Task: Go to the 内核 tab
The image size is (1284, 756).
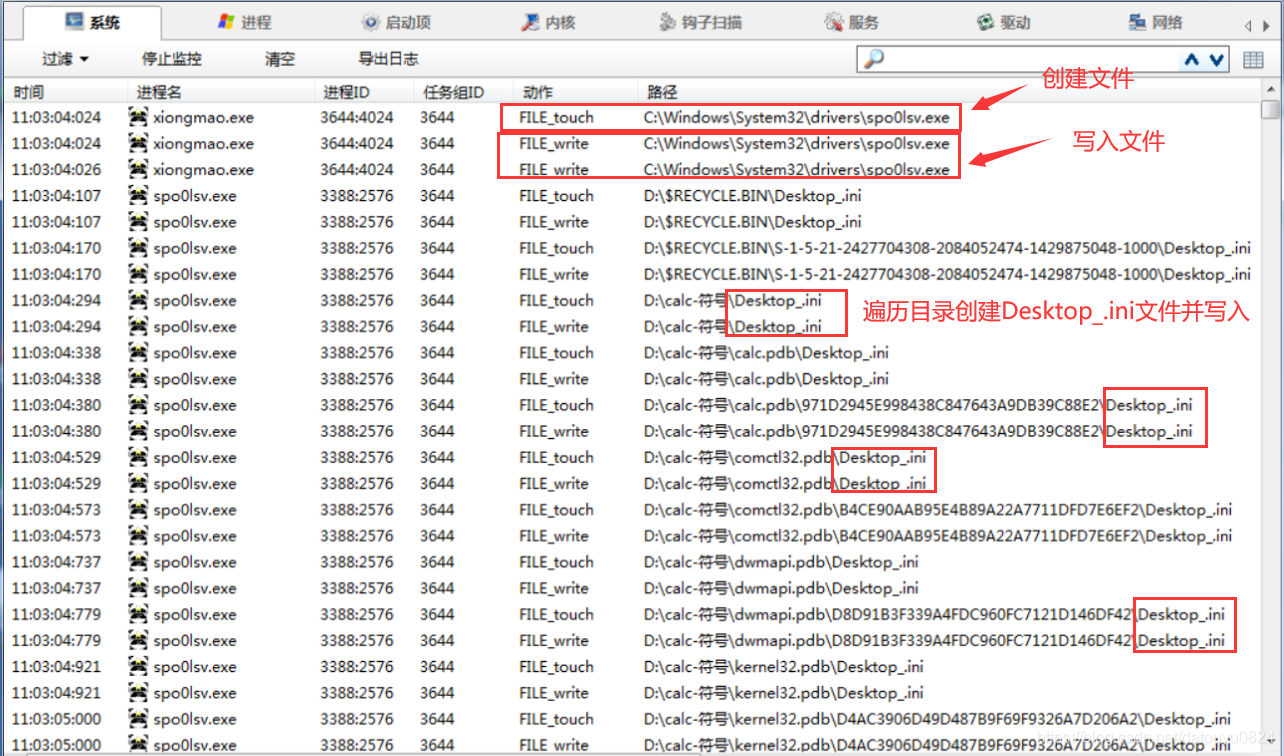Action: point(548,22)
